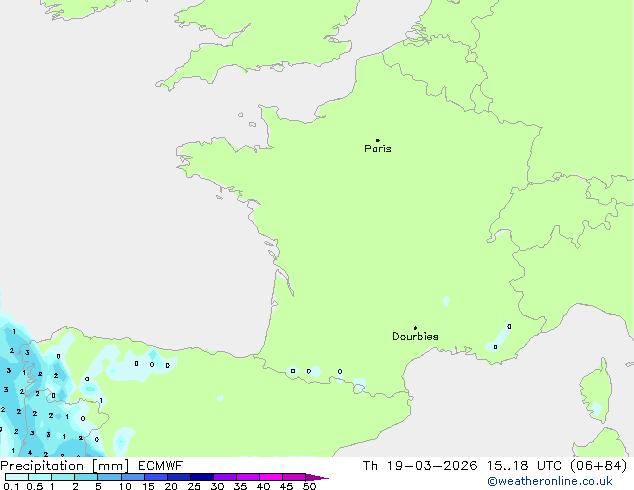634x490 pixels.
Task: Select the bright magenta 40–45 mm legend swatch
Action: click(x=271, y=477)
